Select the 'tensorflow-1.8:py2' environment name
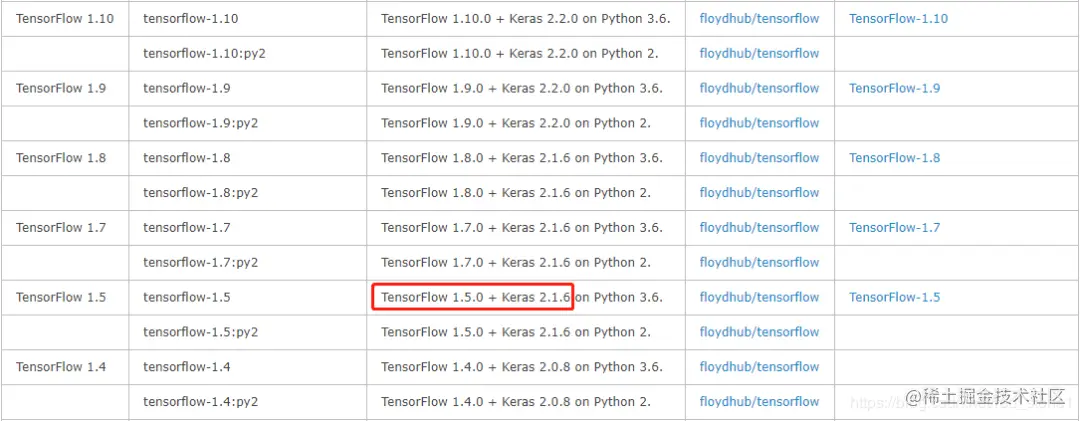This screenshot has width=1080, height=421. pyautogui.click(x=200, y=192)
